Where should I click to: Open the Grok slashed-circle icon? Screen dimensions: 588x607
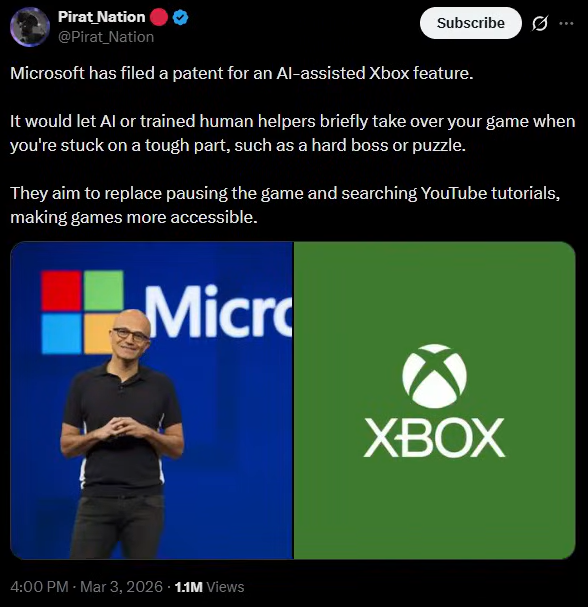tap(540, 23)
